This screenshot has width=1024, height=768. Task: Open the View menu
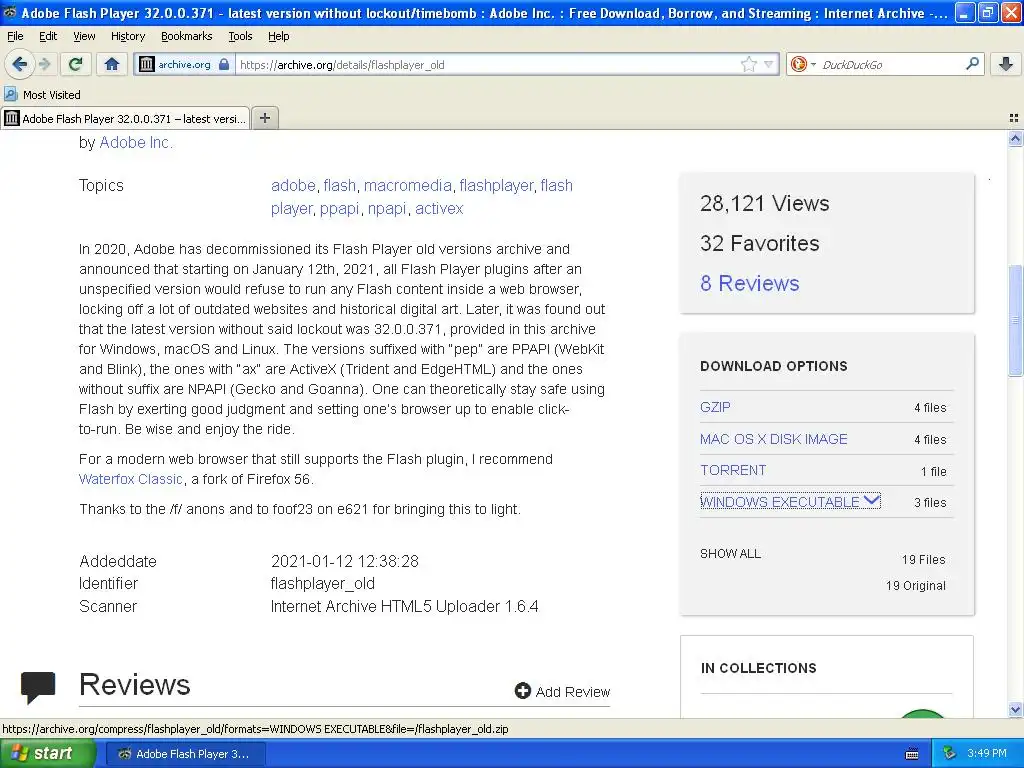84,36
